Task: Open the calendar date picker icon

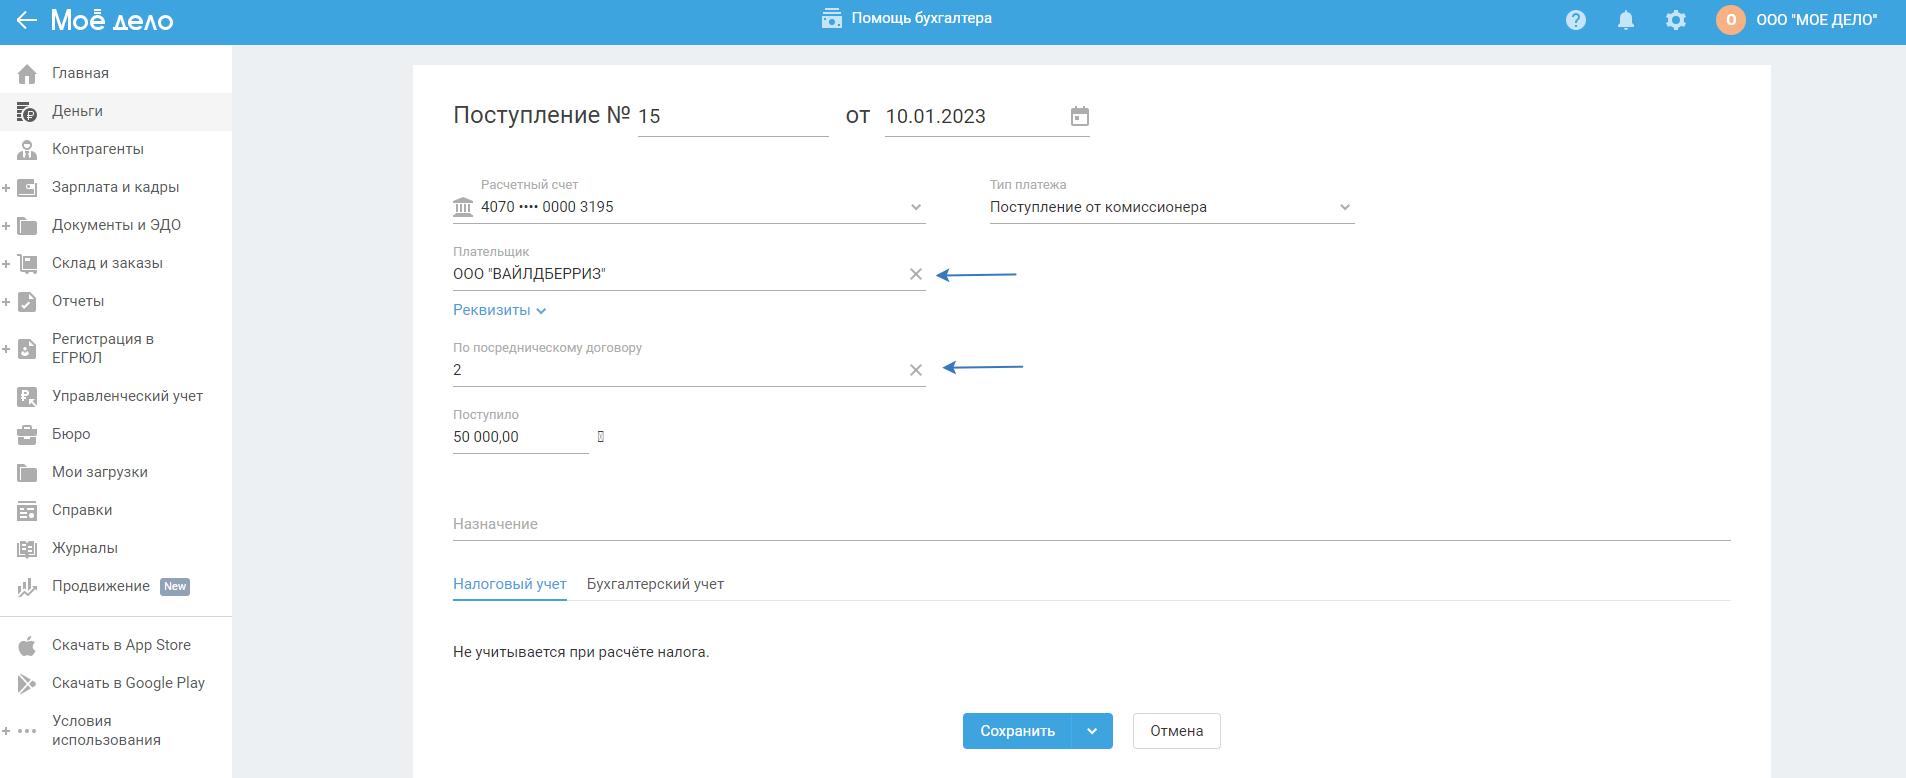Action: coord(1080,116)
